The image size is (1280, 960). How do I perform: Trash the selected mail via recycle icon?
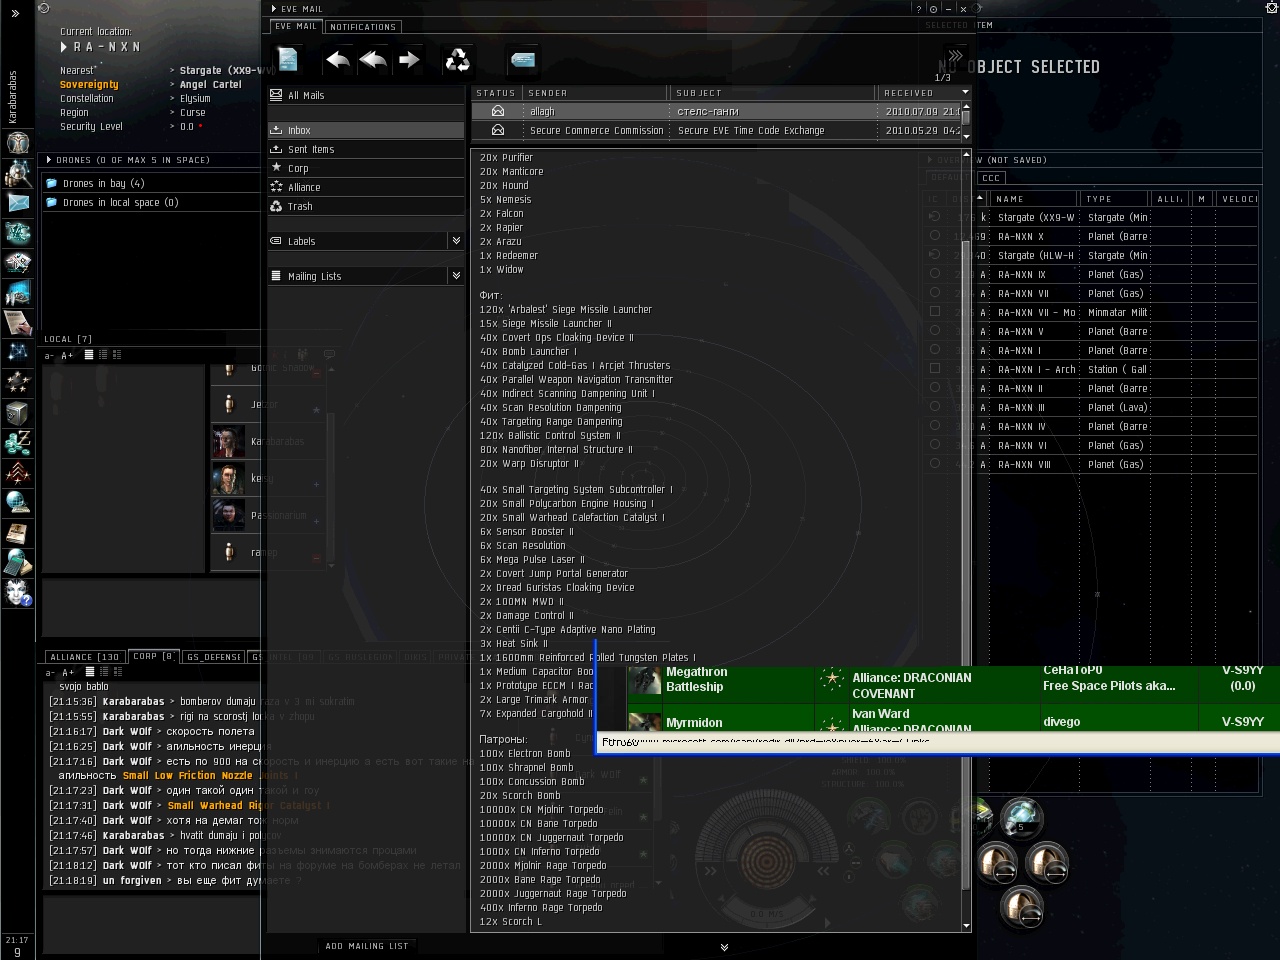[457, 60]
